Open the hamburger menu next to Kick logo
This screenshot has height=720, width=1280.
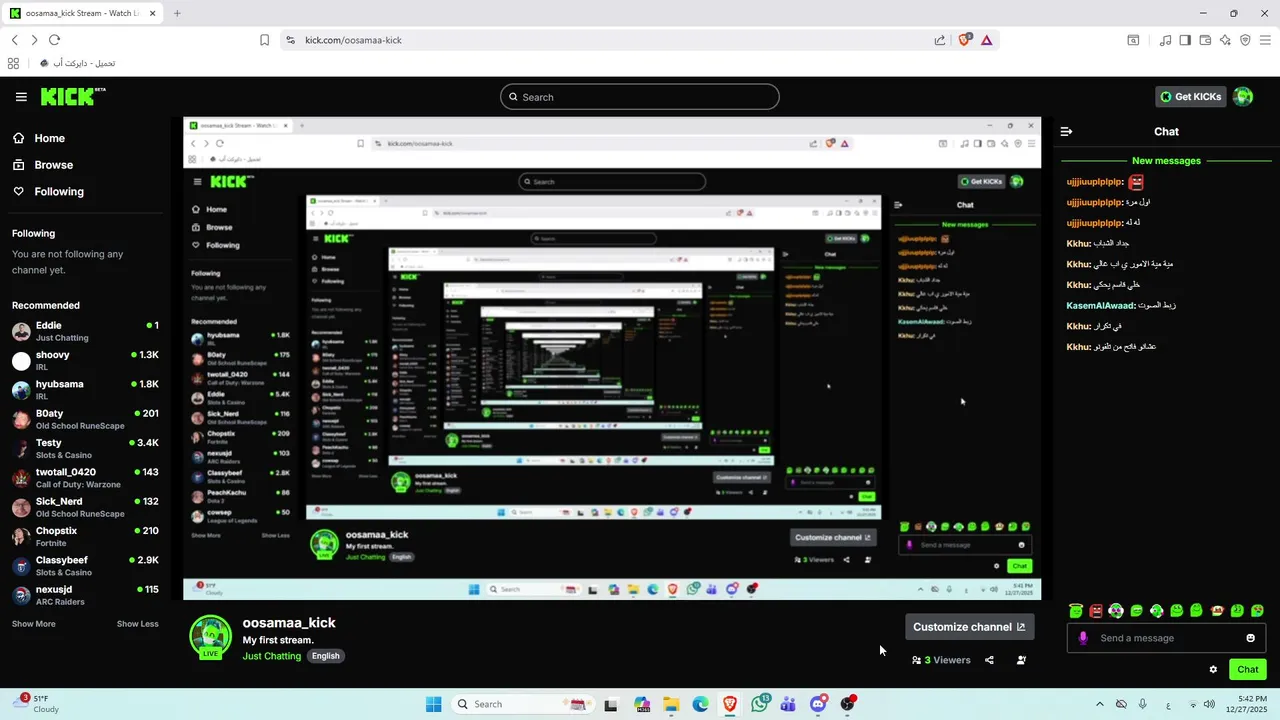21,97
